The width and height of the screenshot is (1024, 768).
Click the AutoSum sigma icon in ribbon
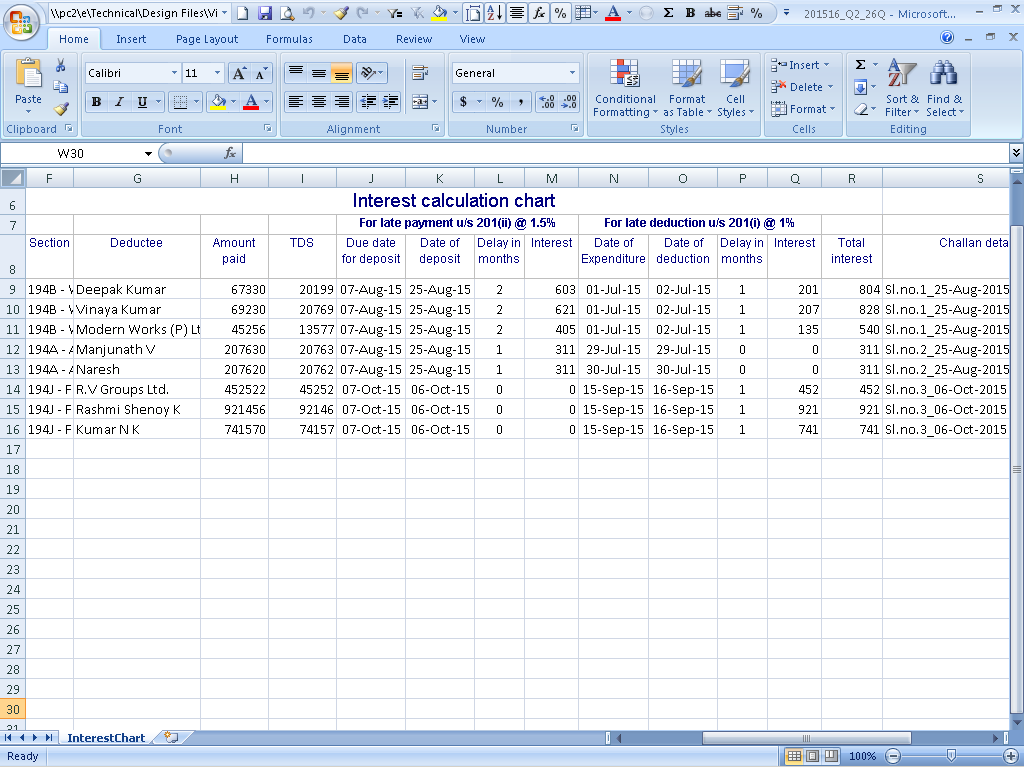pos(860,65)
